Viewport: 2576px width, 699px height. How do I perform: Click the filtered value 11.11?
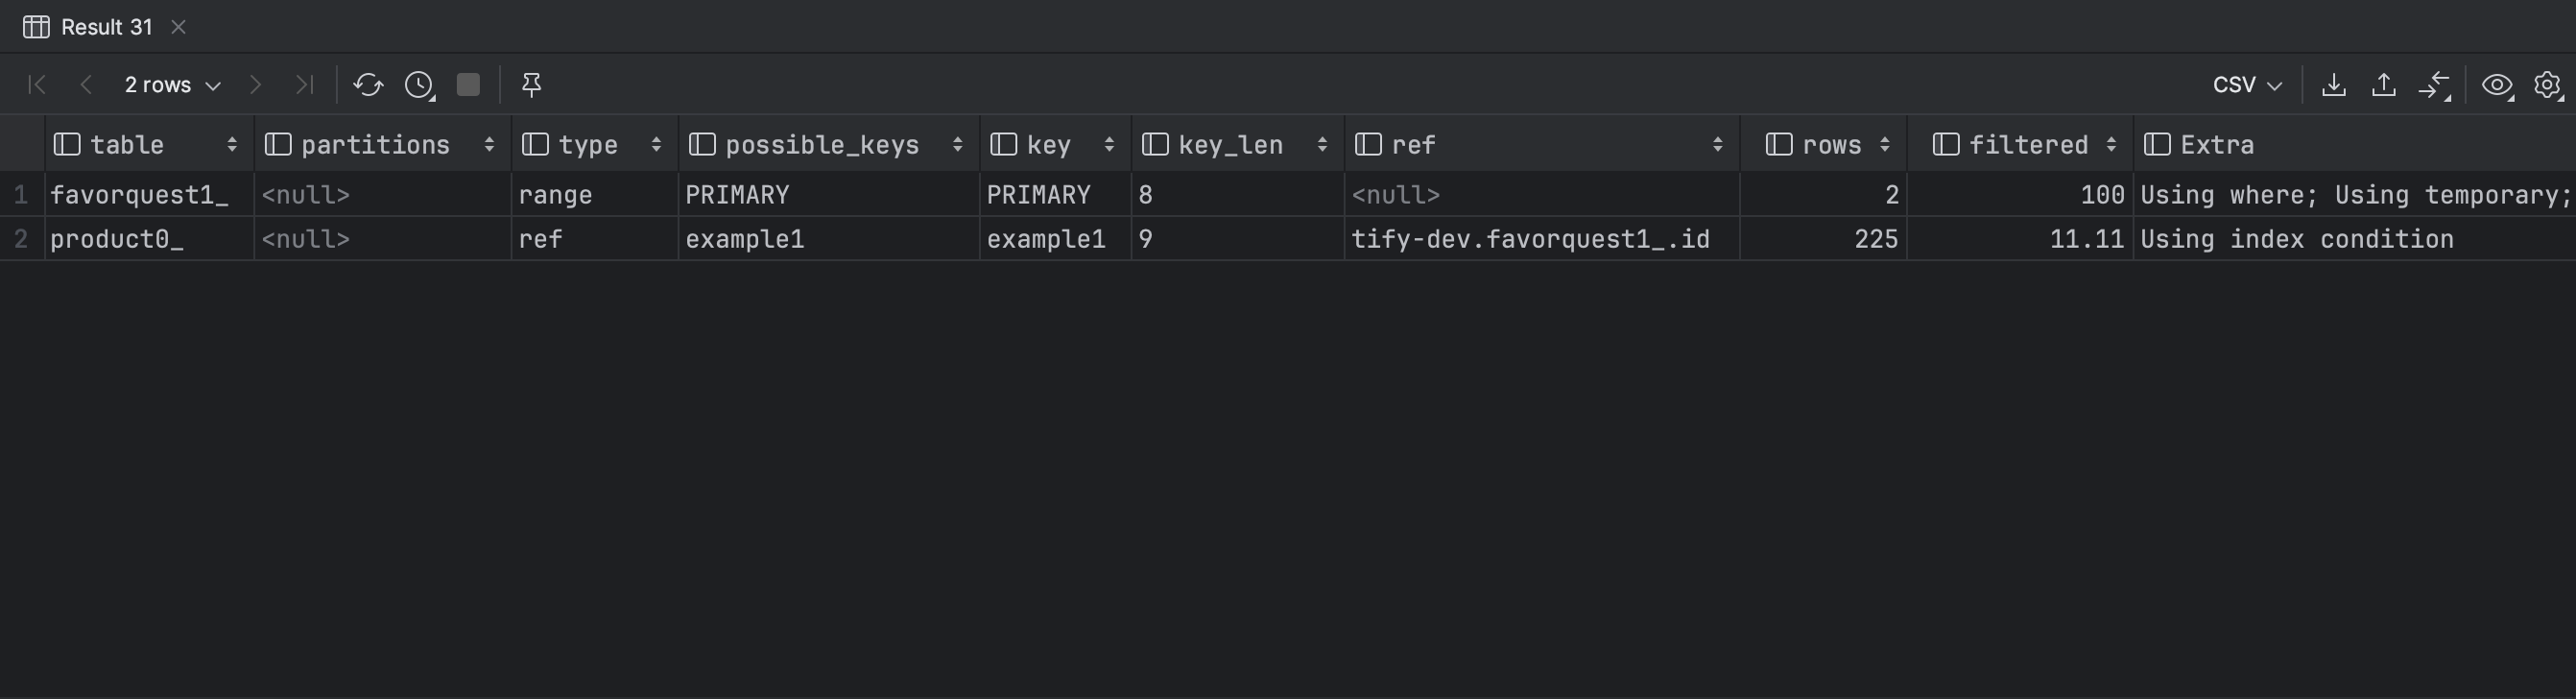tap(2020, 239)
